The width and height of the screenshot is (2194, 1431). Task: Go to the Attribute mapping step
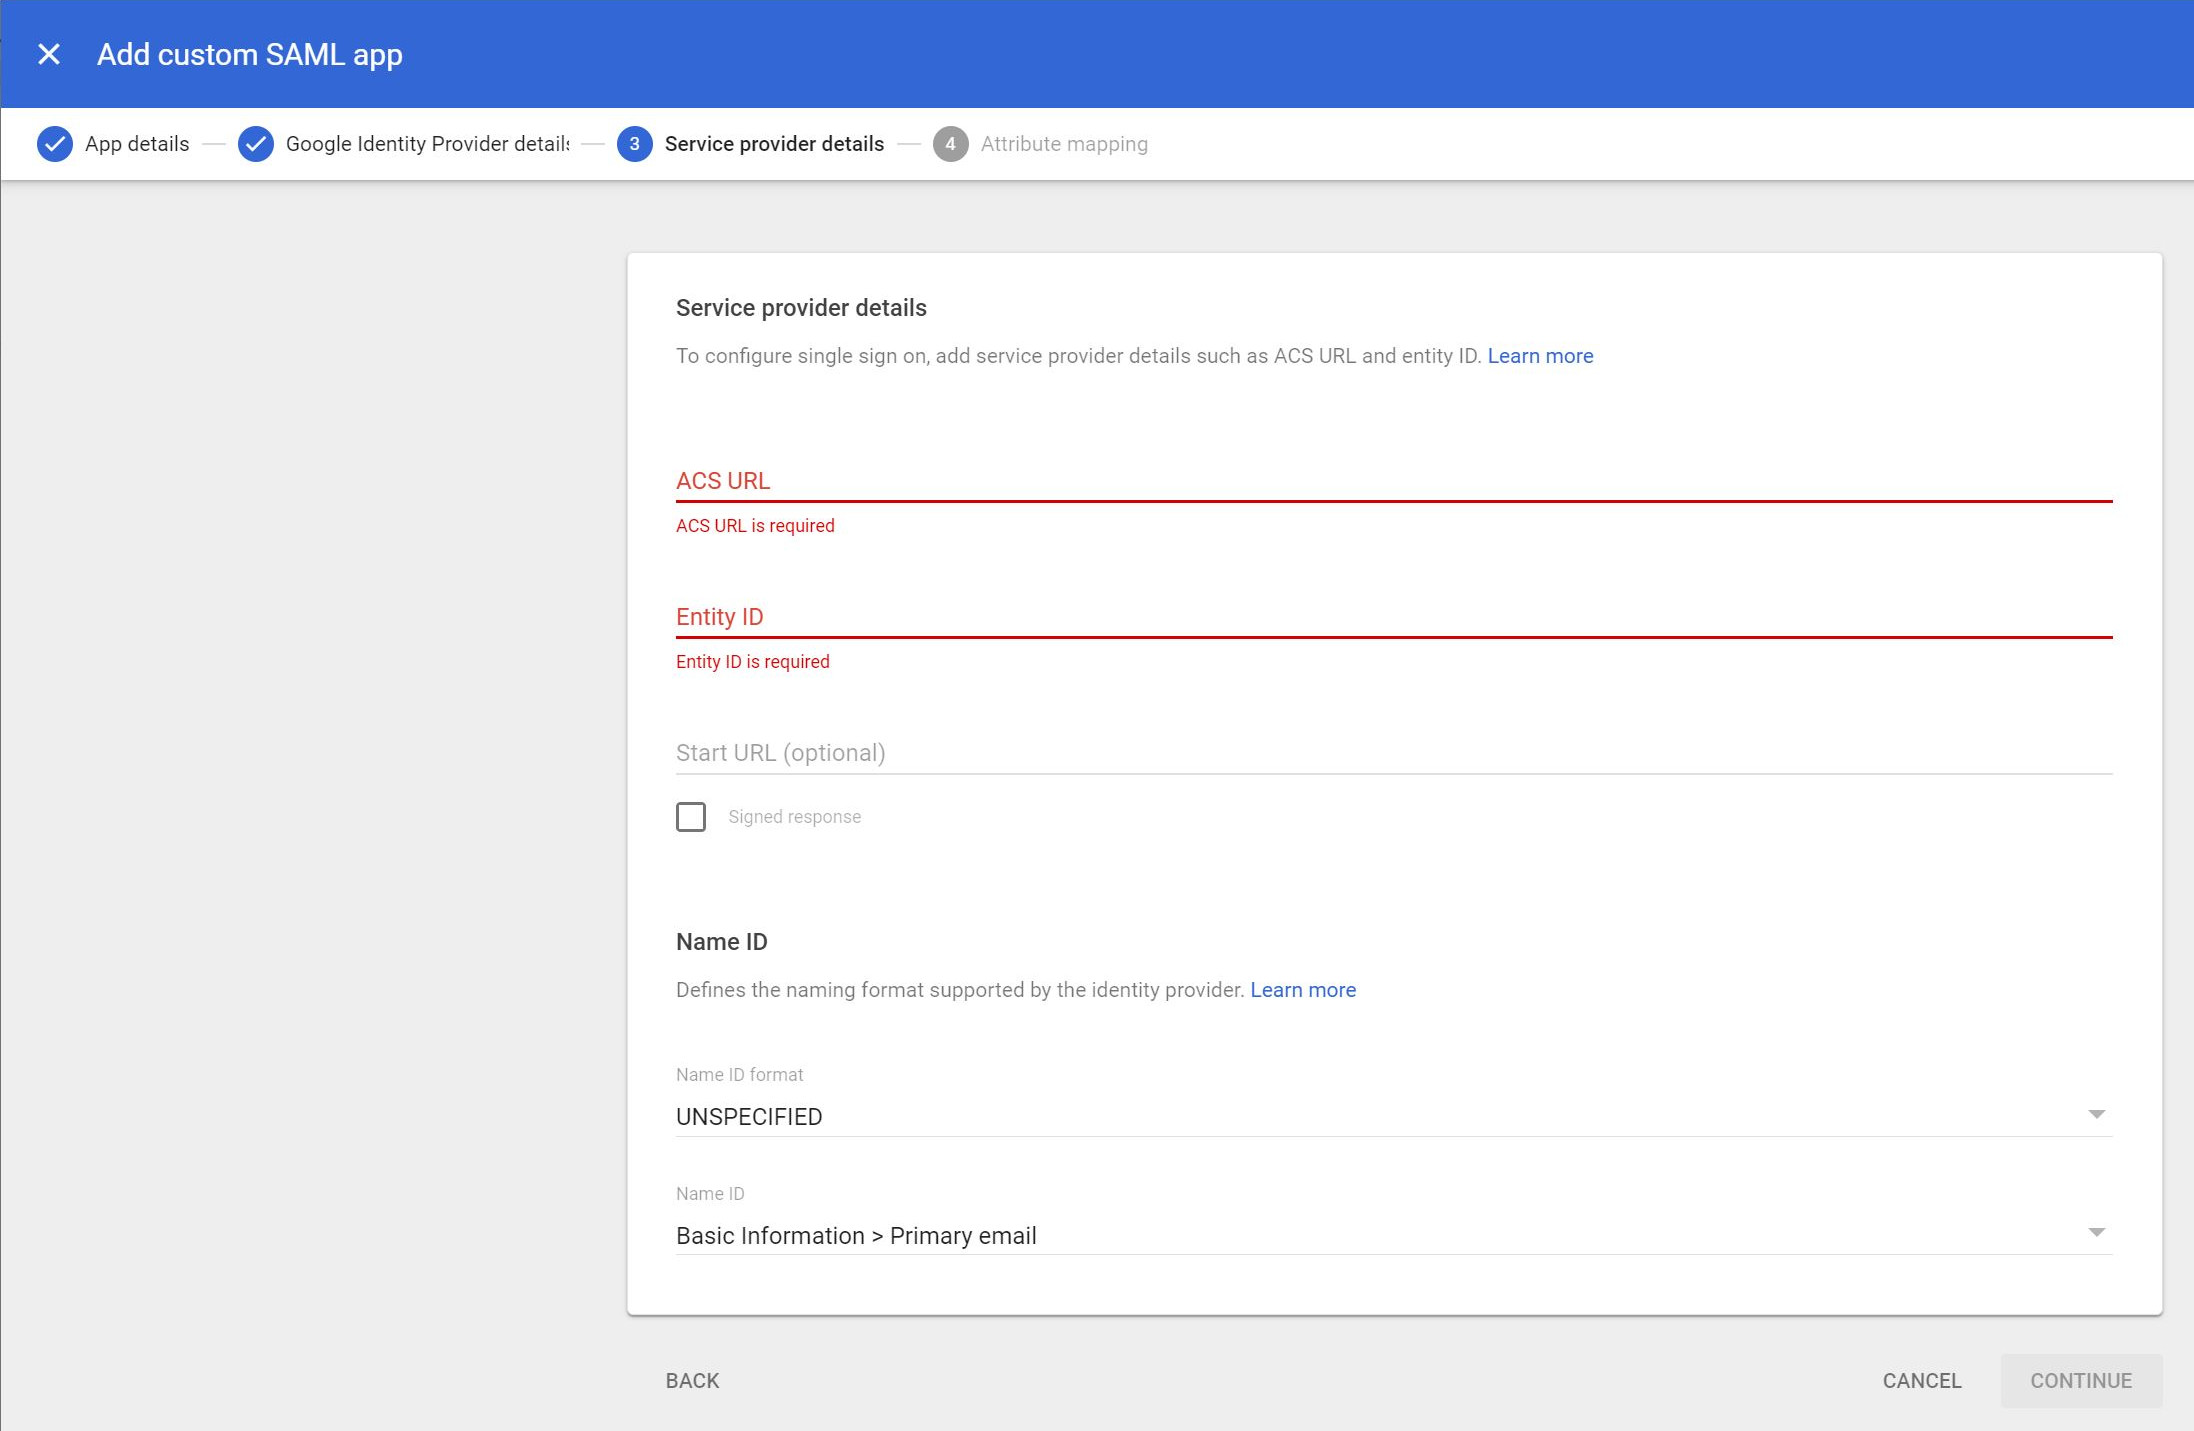(x=1063, y=143)
